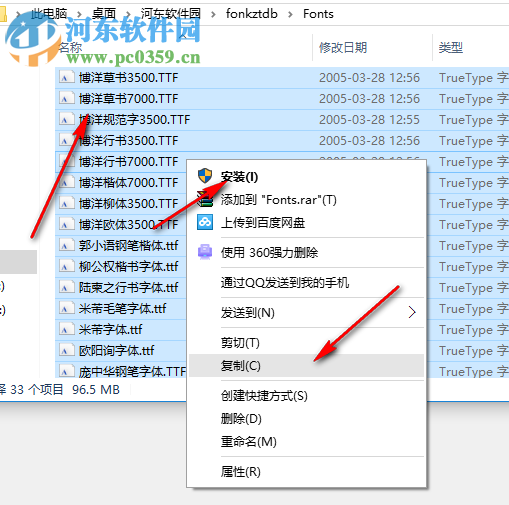
Task: Select the file 柳公权楷书字体.ttf
Action: pos(128,266)
